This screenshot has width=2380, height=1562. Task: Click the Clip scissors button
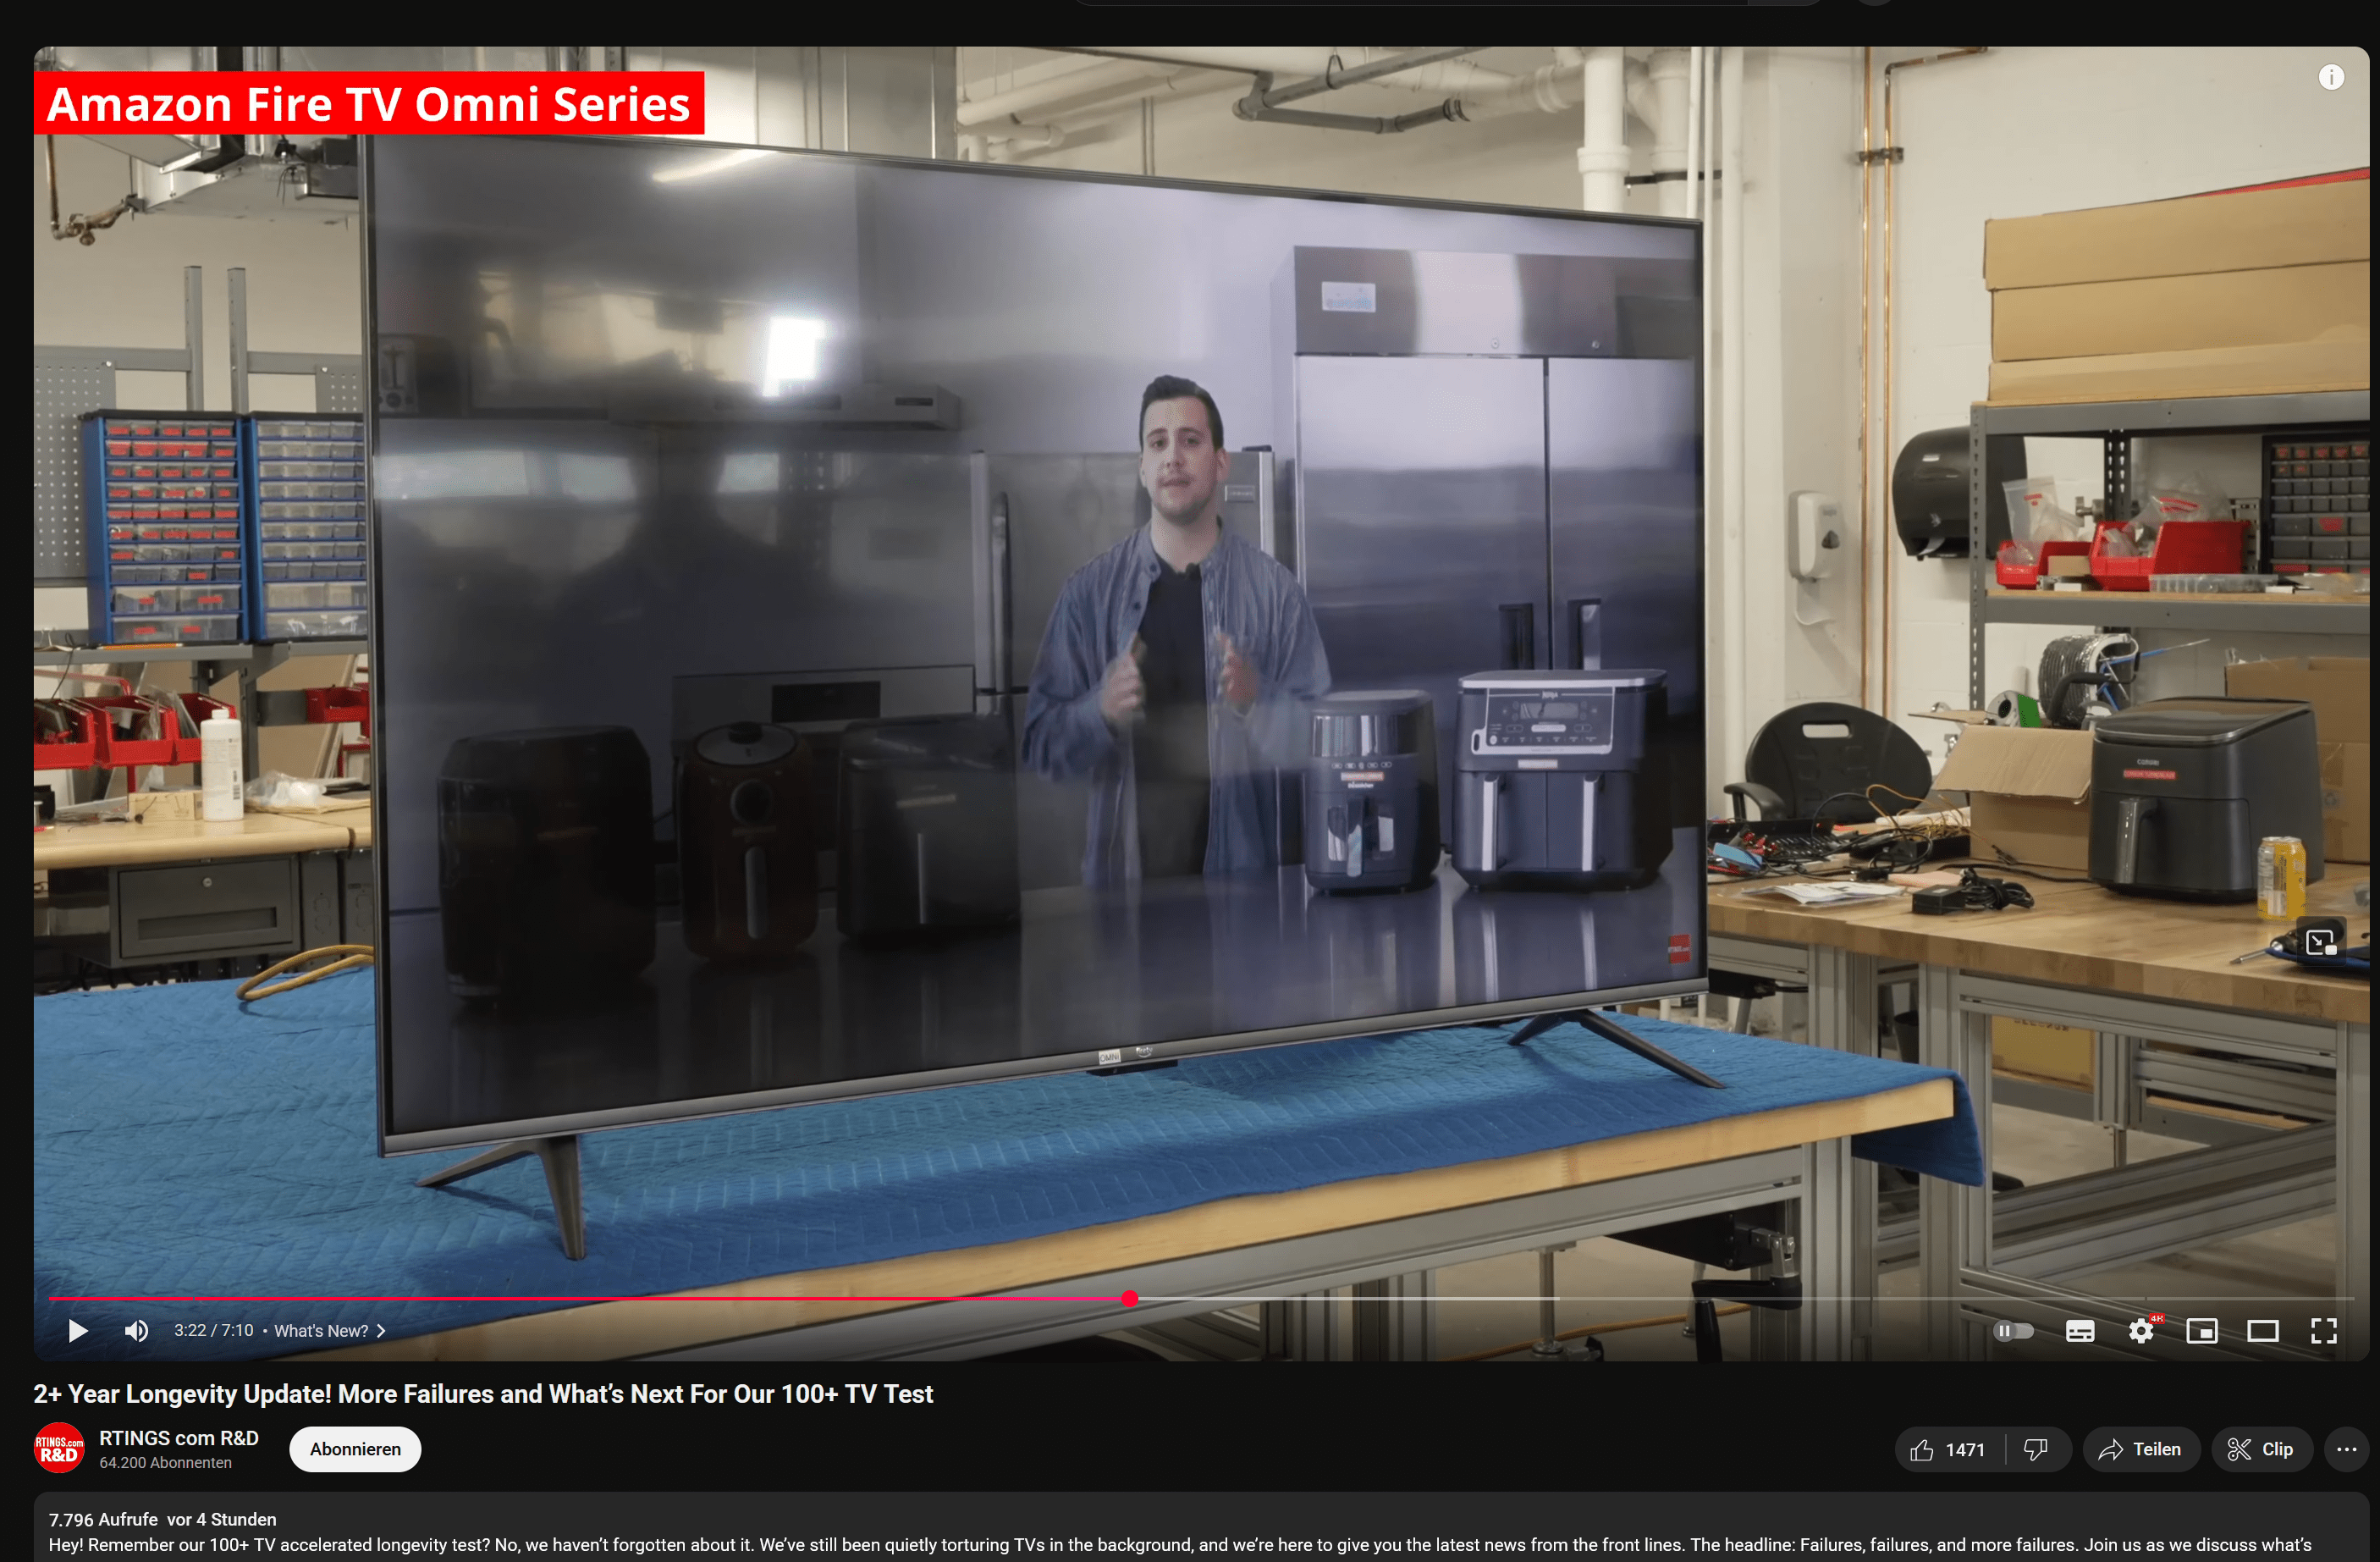coord(2261,1450)
